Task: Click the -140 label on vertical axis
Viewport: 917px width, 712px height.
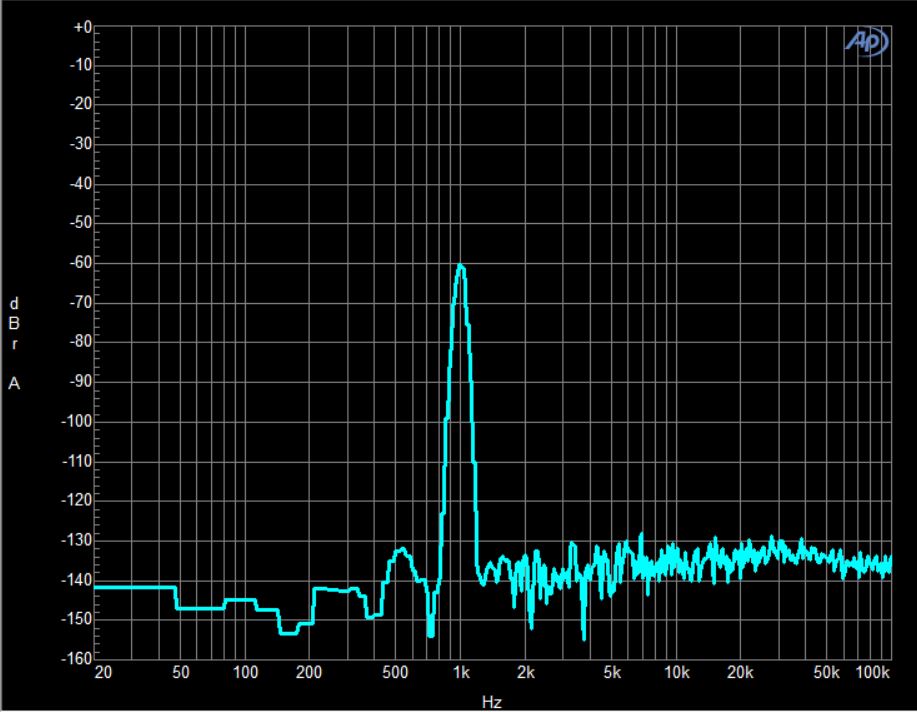Action: 77,580
